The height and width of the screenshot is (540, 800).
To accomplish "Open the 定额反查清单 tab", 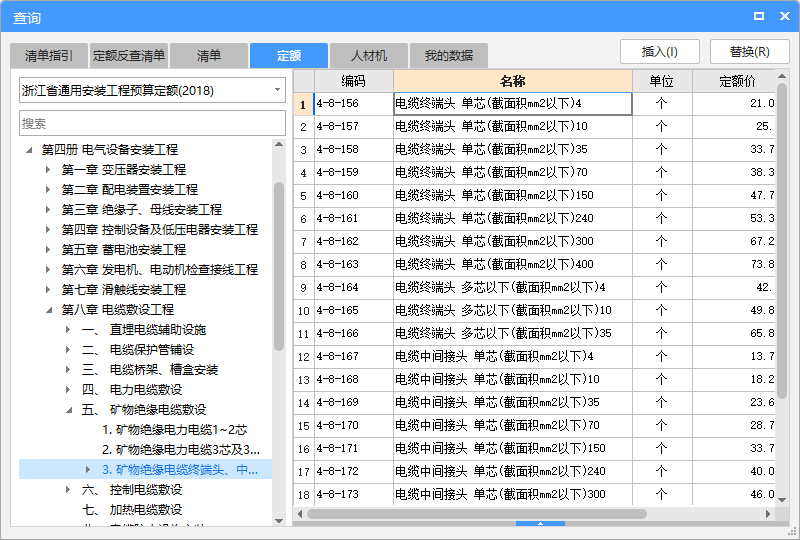I will click(129, 56).
